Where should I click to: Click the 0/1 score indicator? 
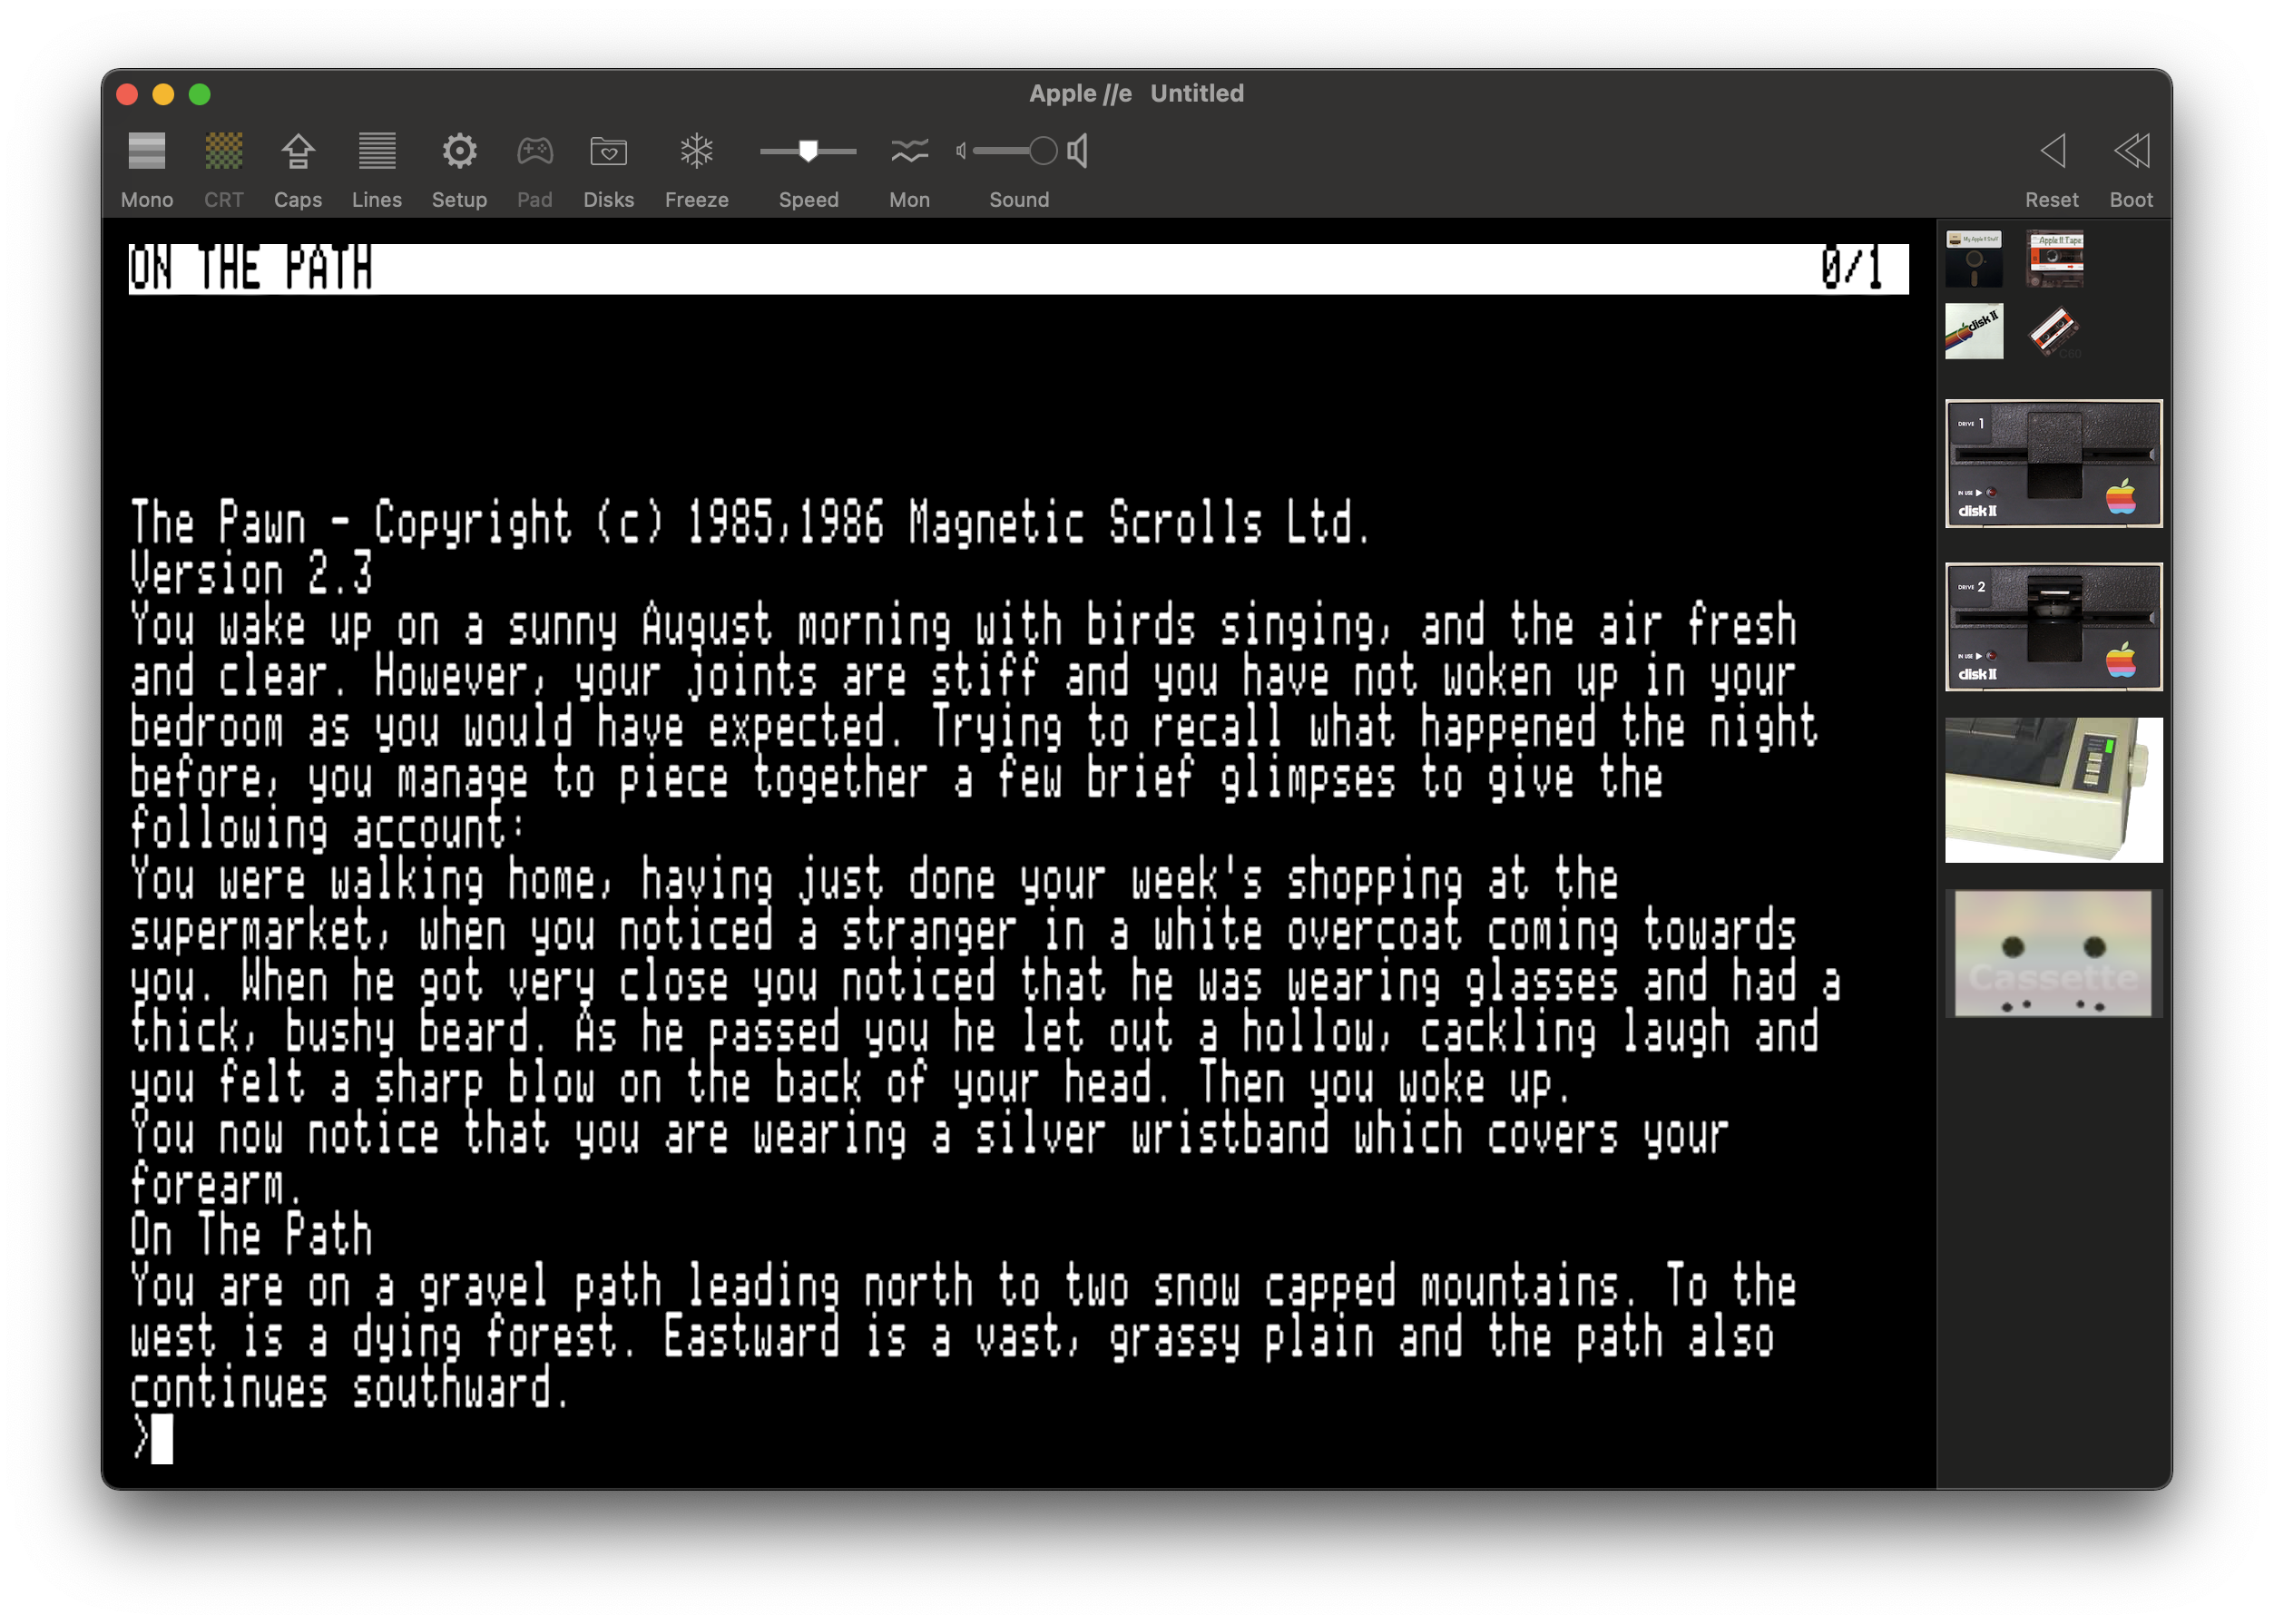click(1851, 269)
